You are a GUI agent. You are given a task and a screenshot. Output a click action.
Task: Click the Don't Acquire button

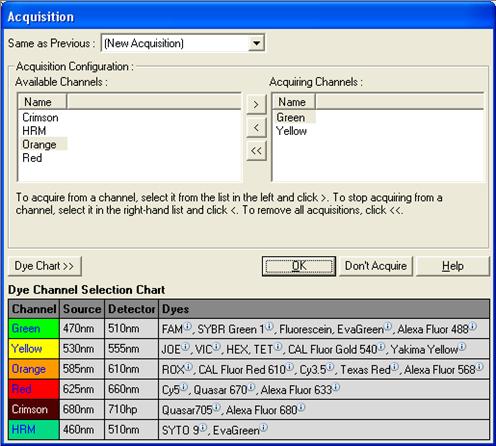pos(376,266)
